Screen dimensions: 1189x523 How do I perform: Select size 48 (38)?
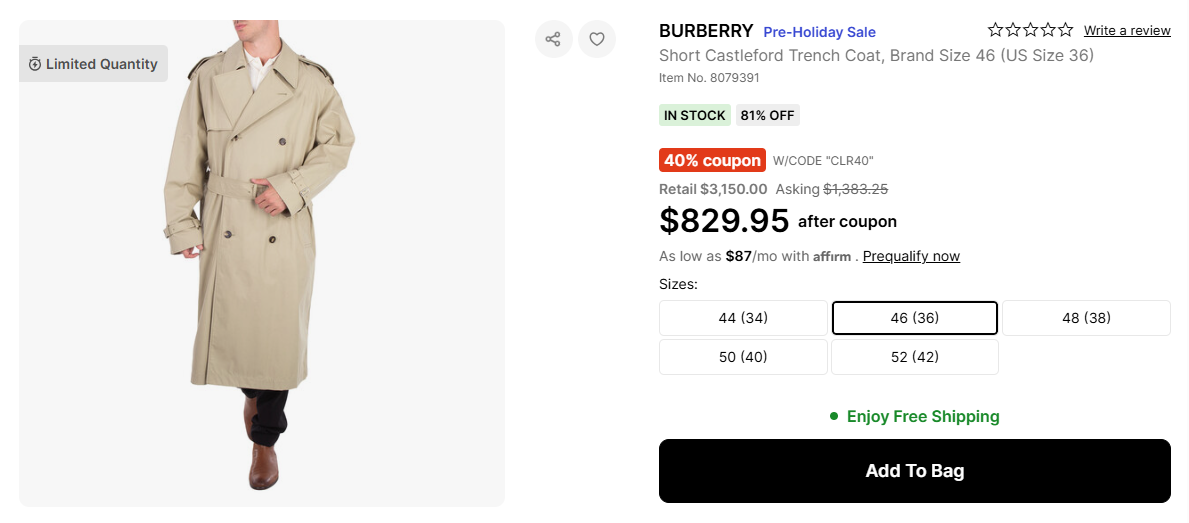1086,318
